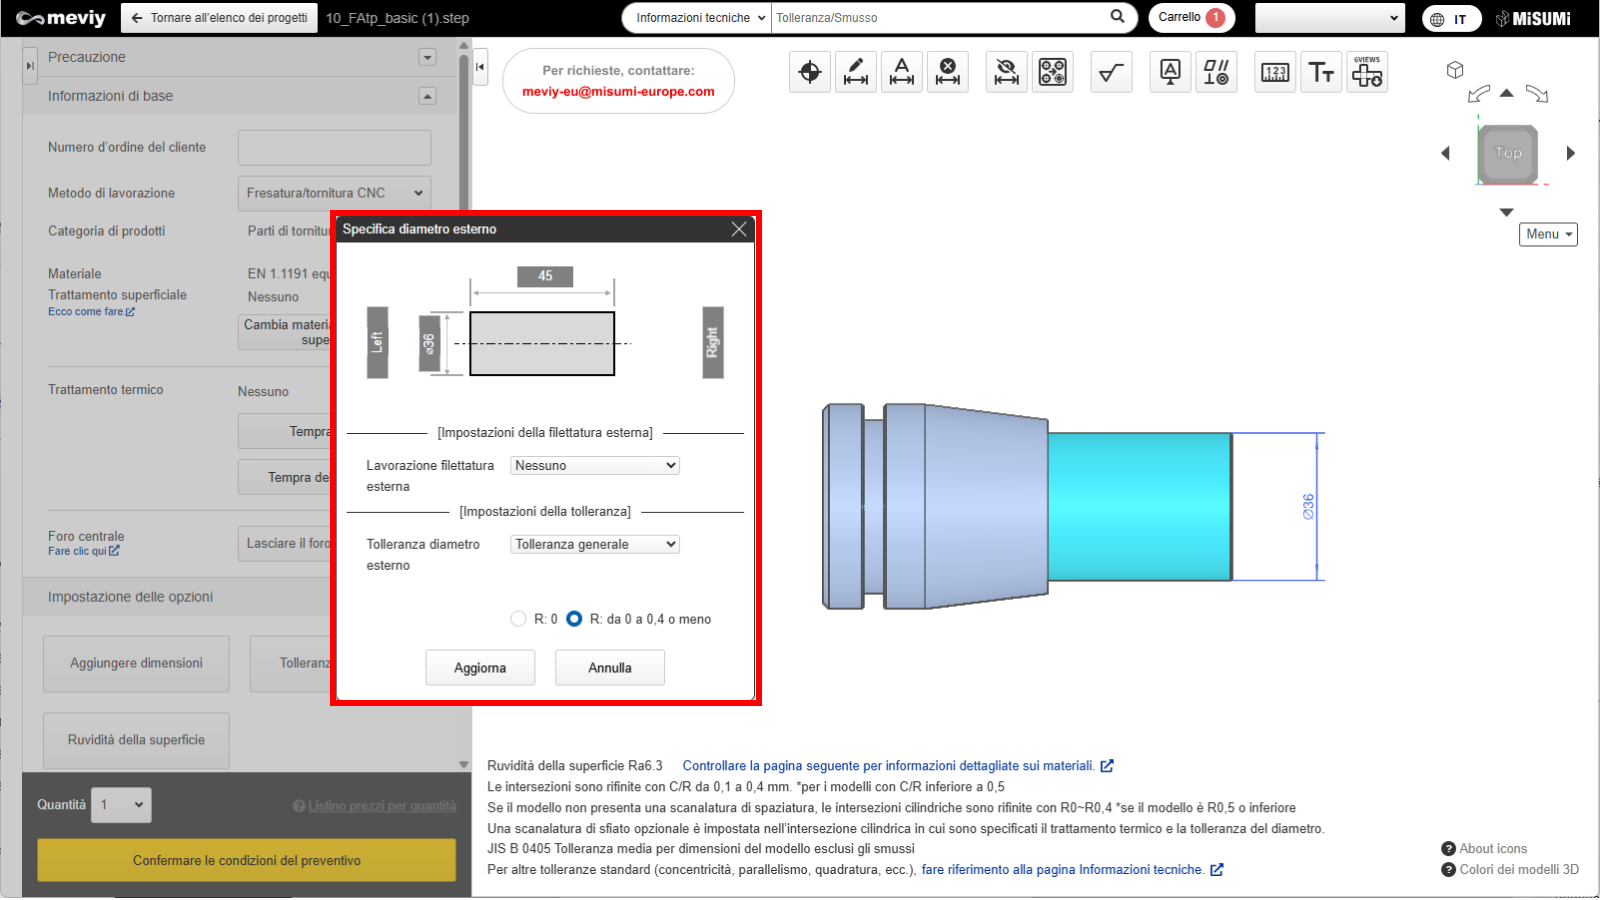Open the Carrello cart
The image size is (1600, 900).
point(1191,18)
